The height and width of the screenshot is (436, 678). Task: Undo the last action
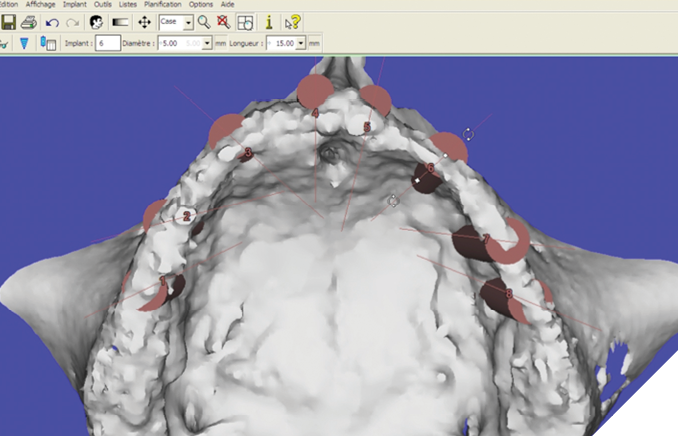click(x=52, y=22)
